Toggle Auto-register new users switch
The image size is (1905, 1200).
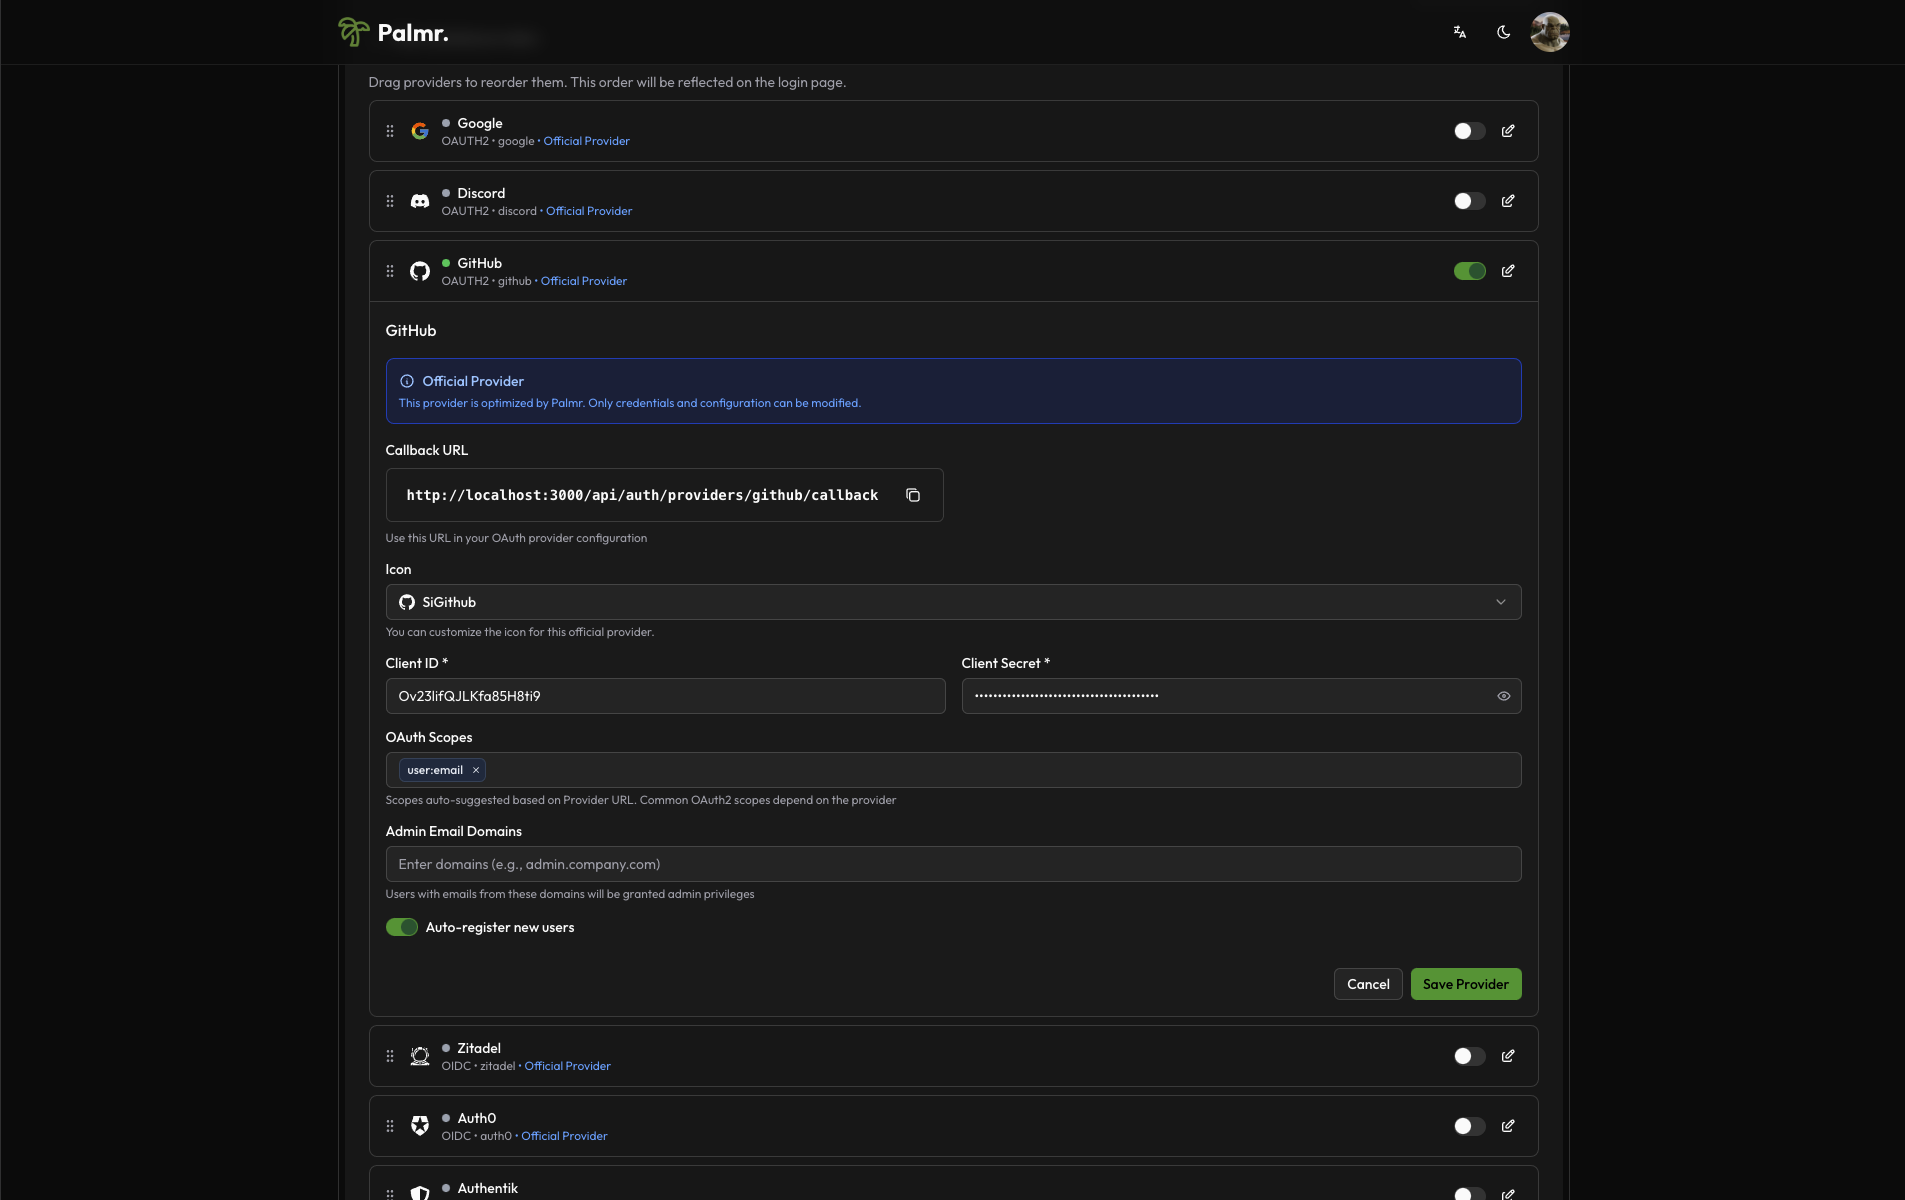[x=402, y=927]
